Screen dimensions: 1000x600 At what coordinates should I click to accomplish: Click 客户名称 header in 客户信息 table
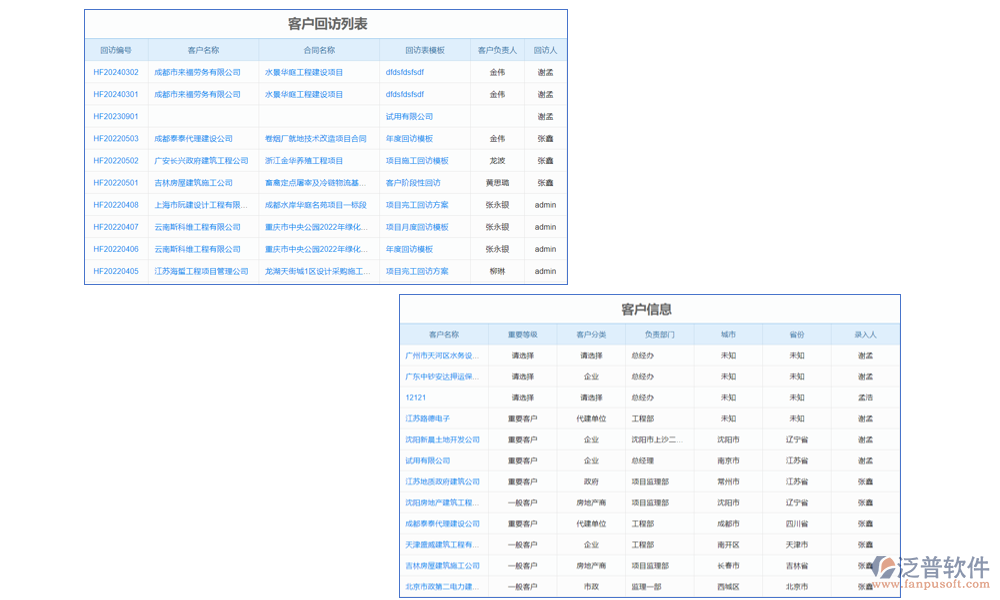click(x=440, y=334)
